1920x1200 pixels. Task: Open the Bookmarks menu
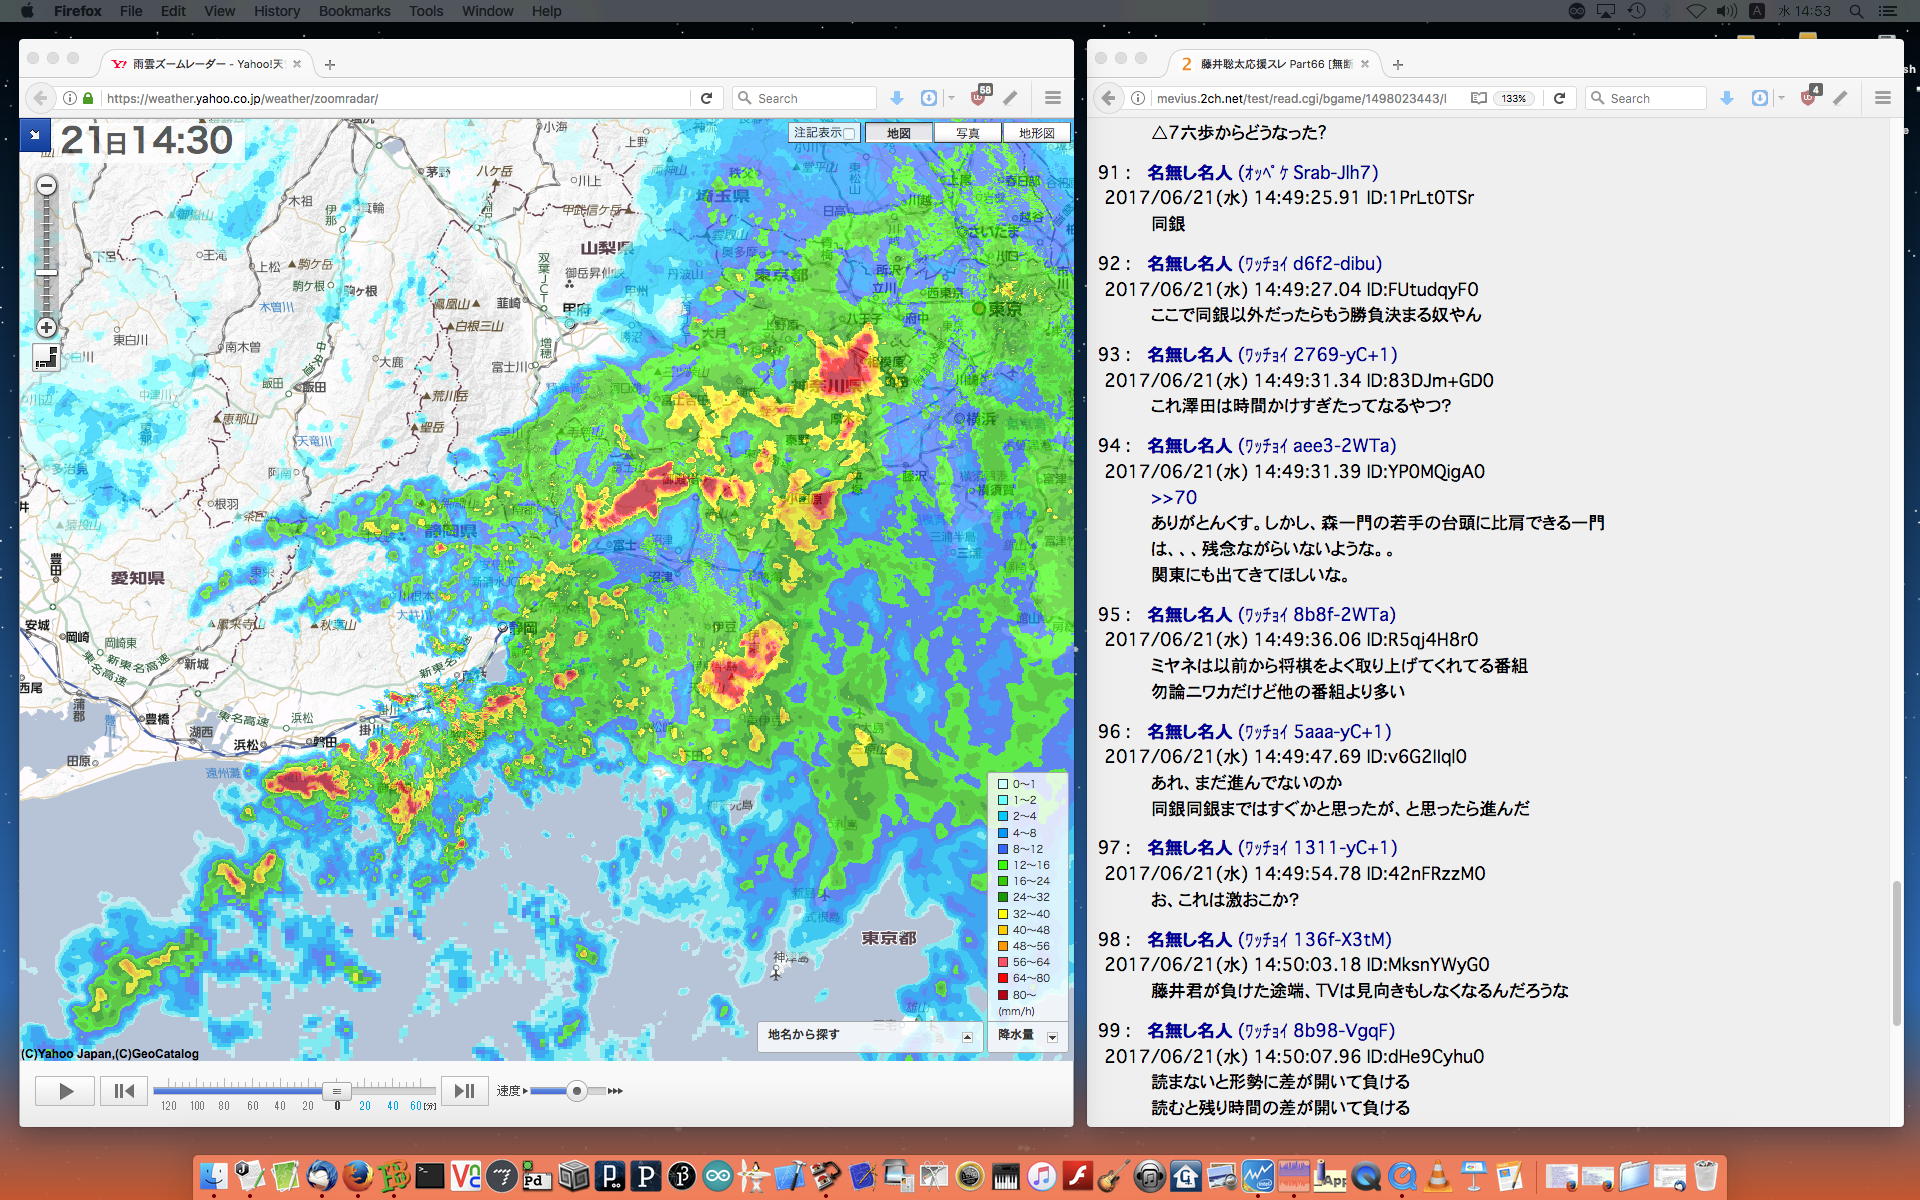[354, 11]
